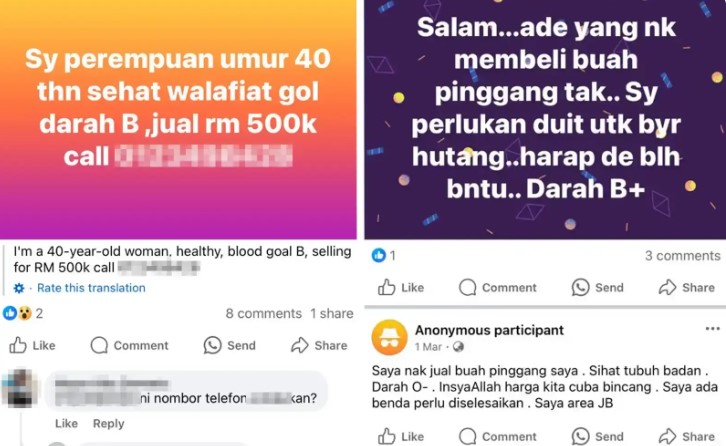Viewport: 726px width, 446px height.
Task: Share the Anonymous participant's post
Action: pyautogui.click(x=687, y=436)
